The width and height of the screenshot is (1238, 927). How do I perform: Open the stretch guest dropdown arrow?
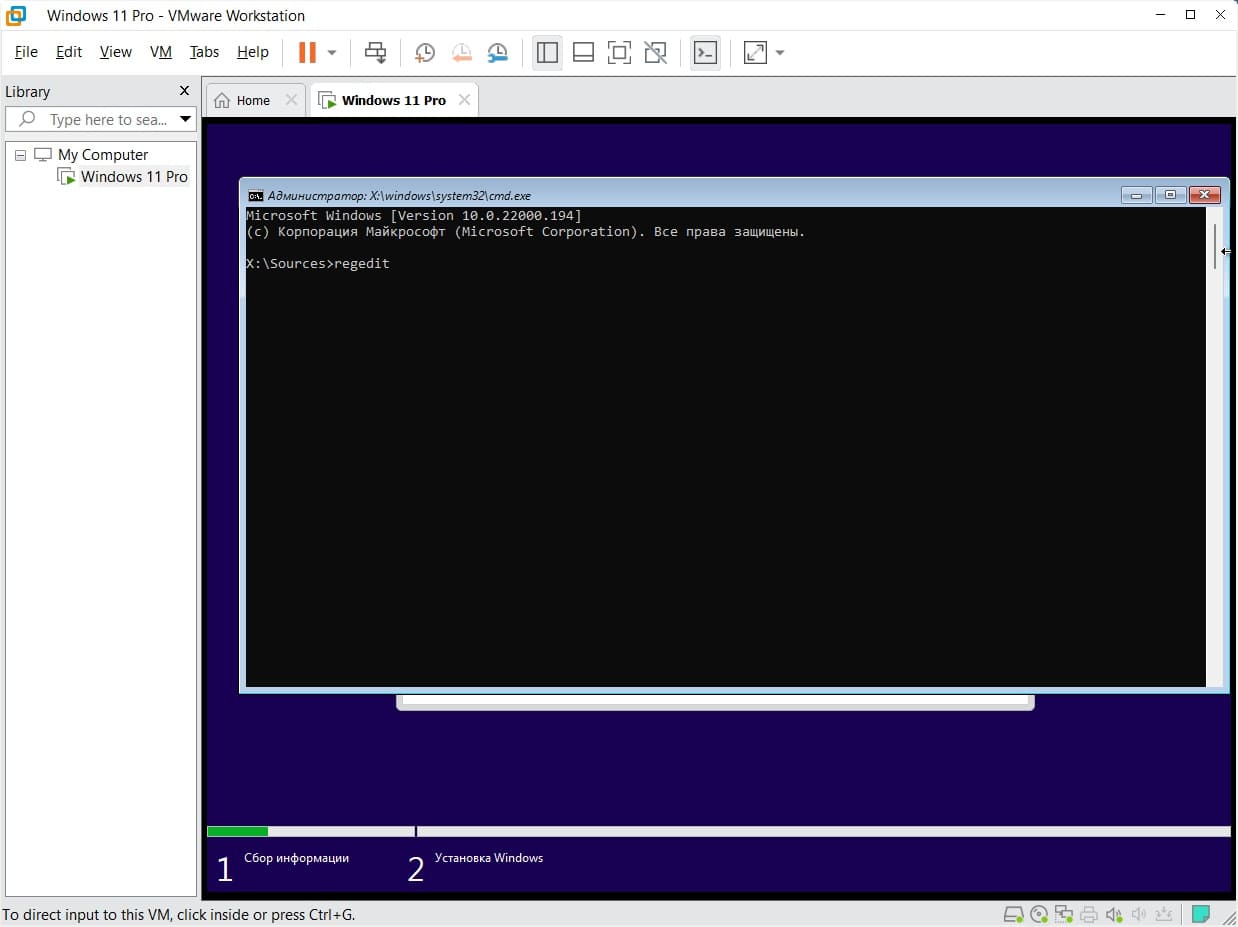[x=780, y=52]
